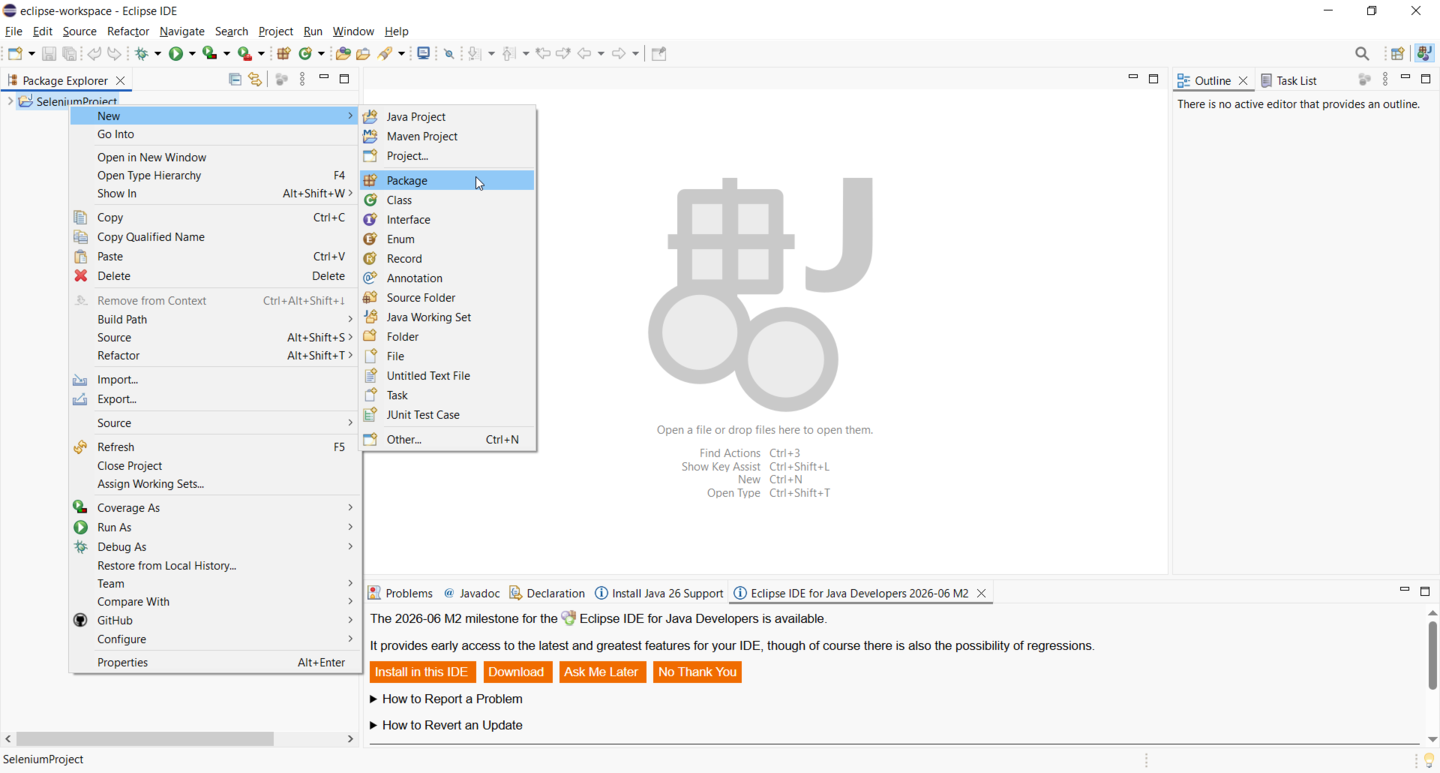Click the Ask Me Later button
Image resolution: width=1440 pixels, height=773 pixels.
602,672
